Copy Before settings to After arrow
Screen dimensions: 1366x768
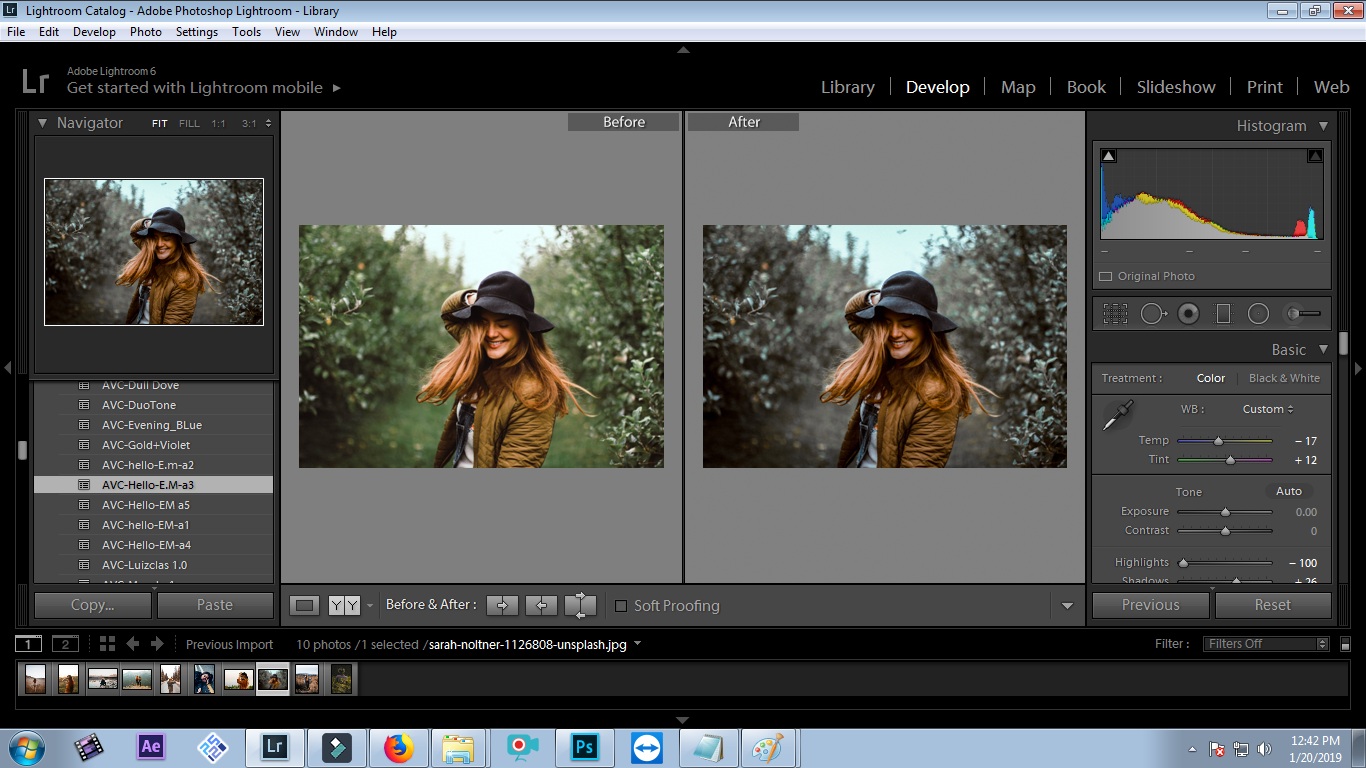point(502,605)
